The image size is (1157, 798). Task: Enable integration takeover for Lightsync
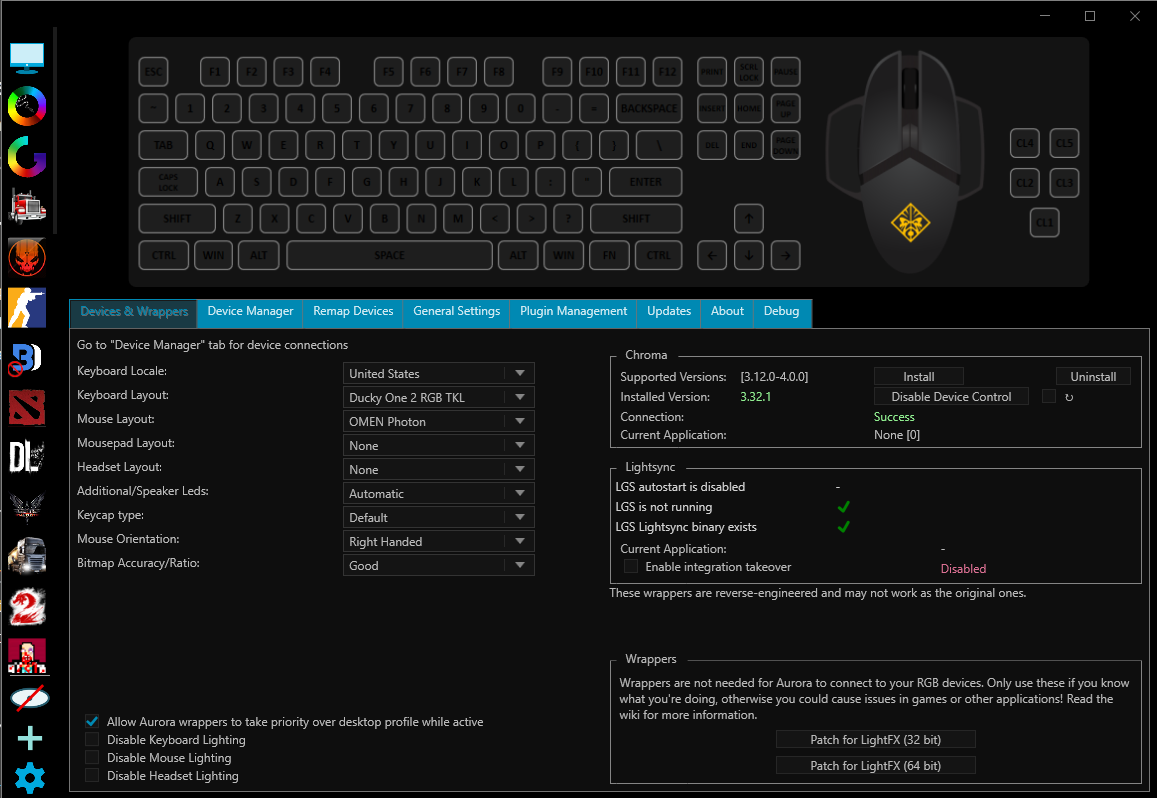[631, 565]
